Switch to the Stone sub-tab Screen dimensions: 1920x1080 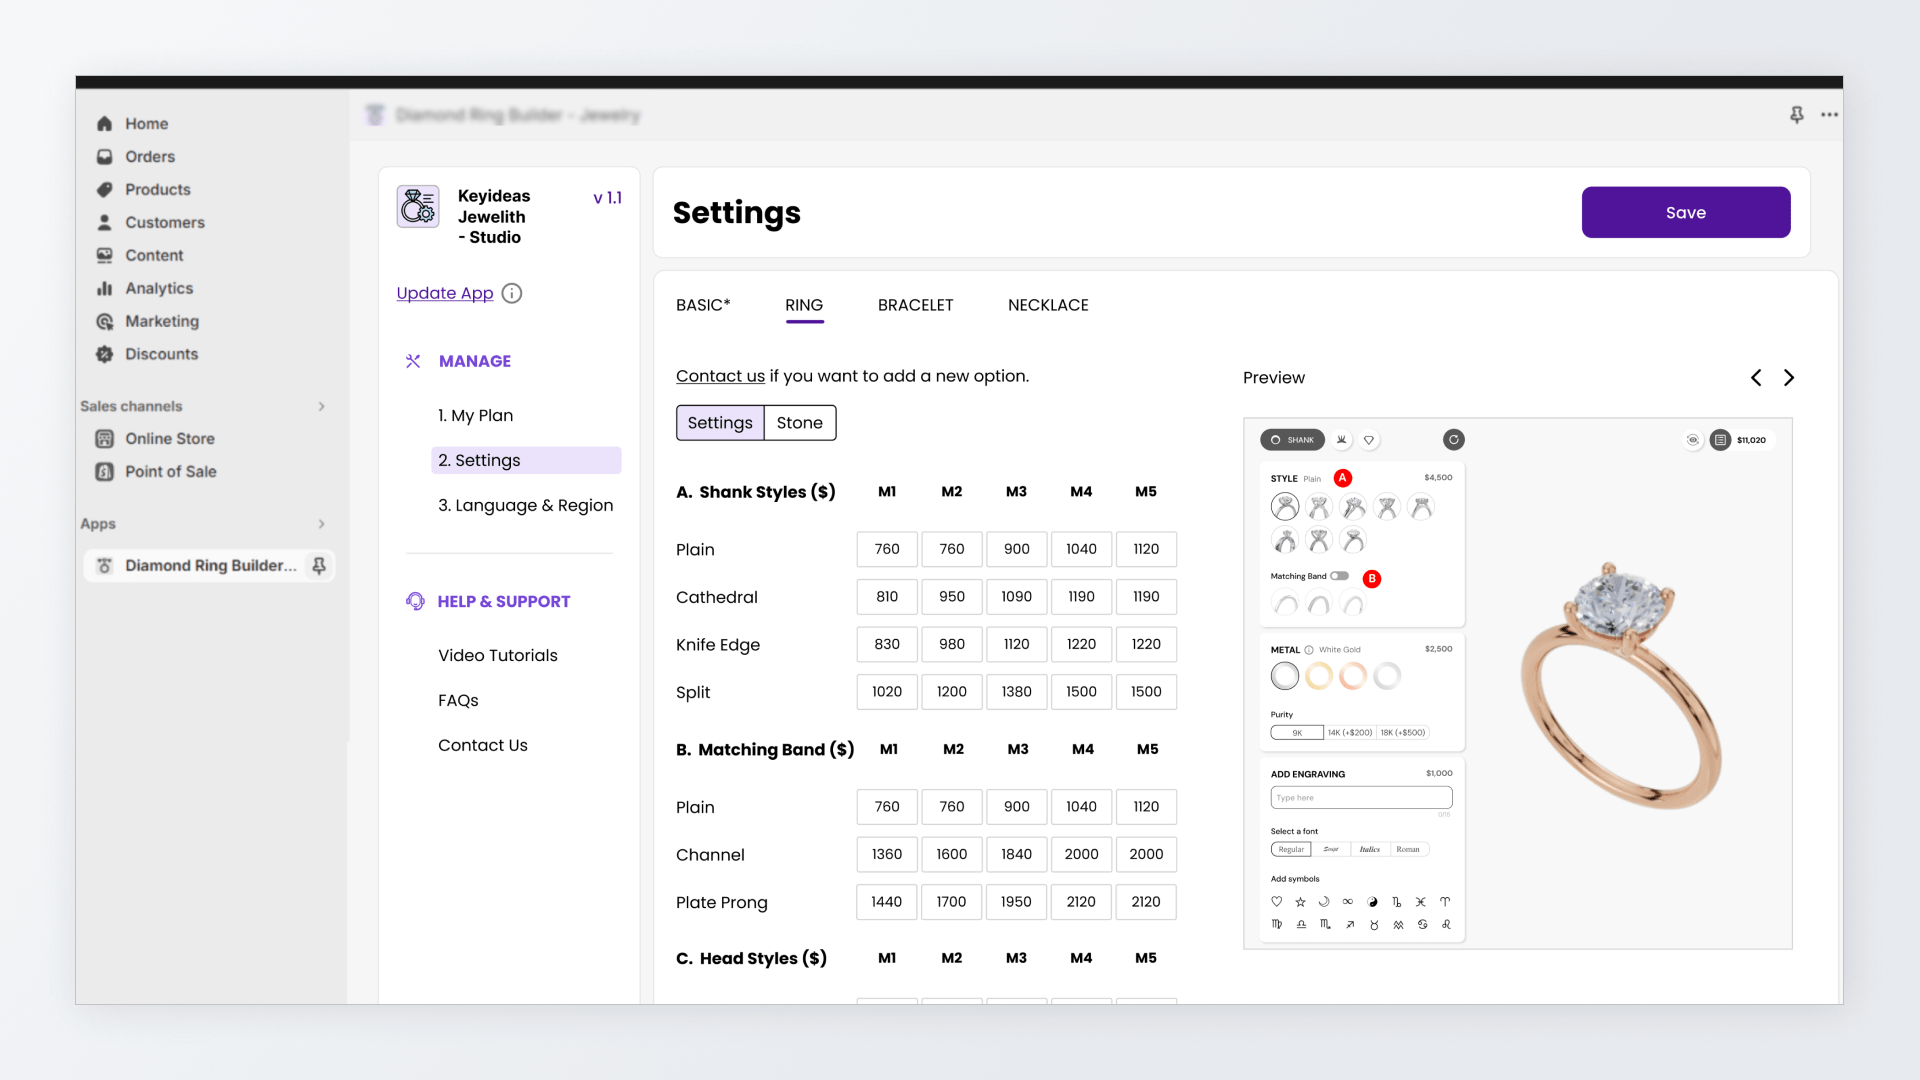coord(799,423)
